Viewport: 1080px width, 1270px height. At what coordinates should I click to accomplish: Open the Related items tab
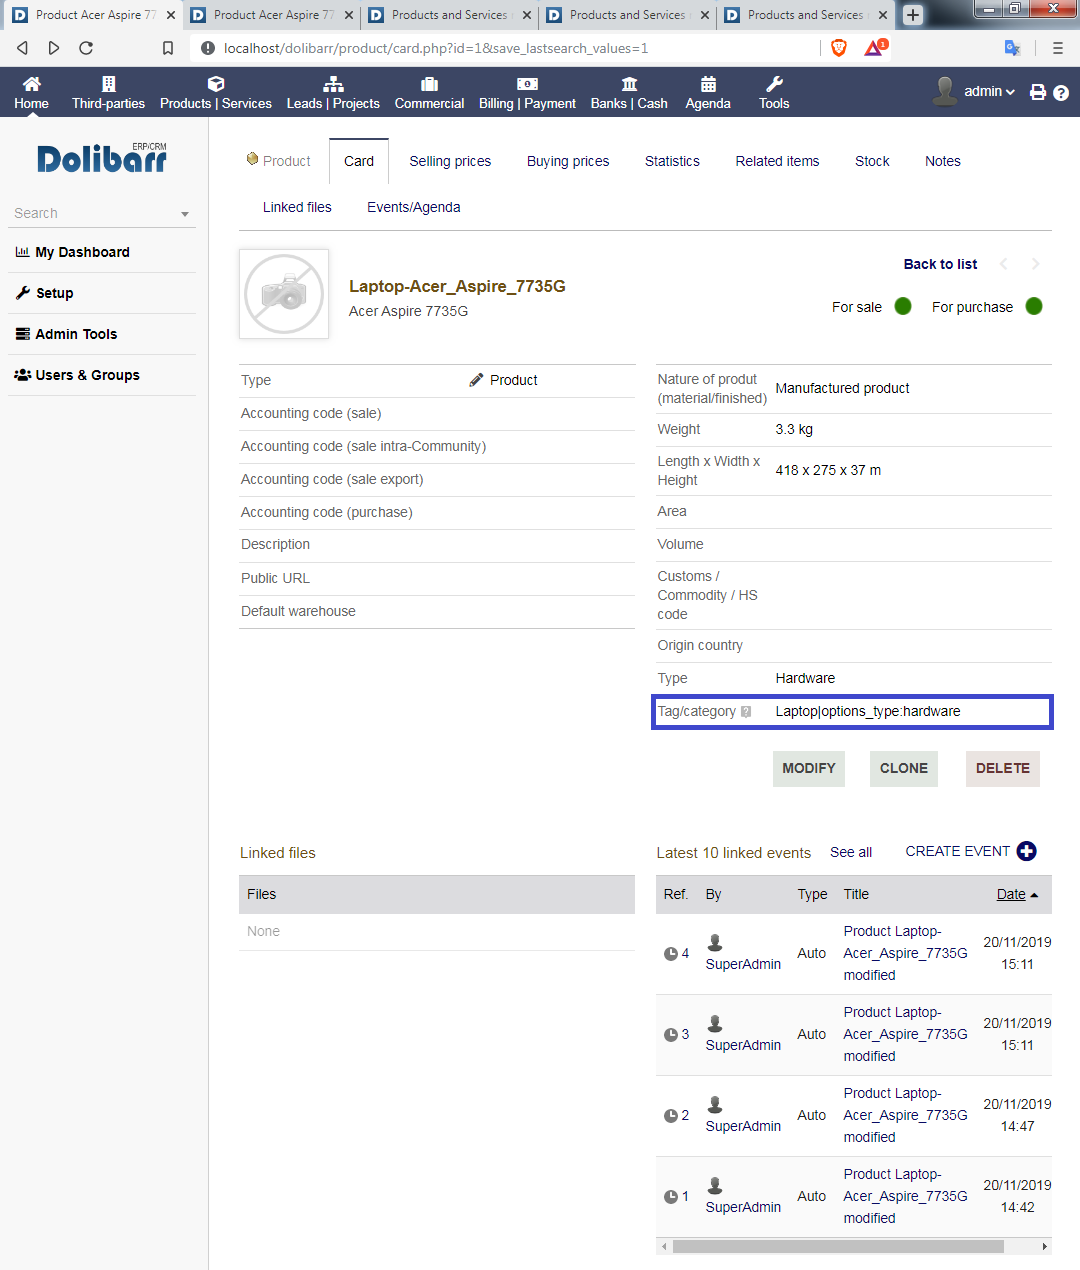point(777,161)
